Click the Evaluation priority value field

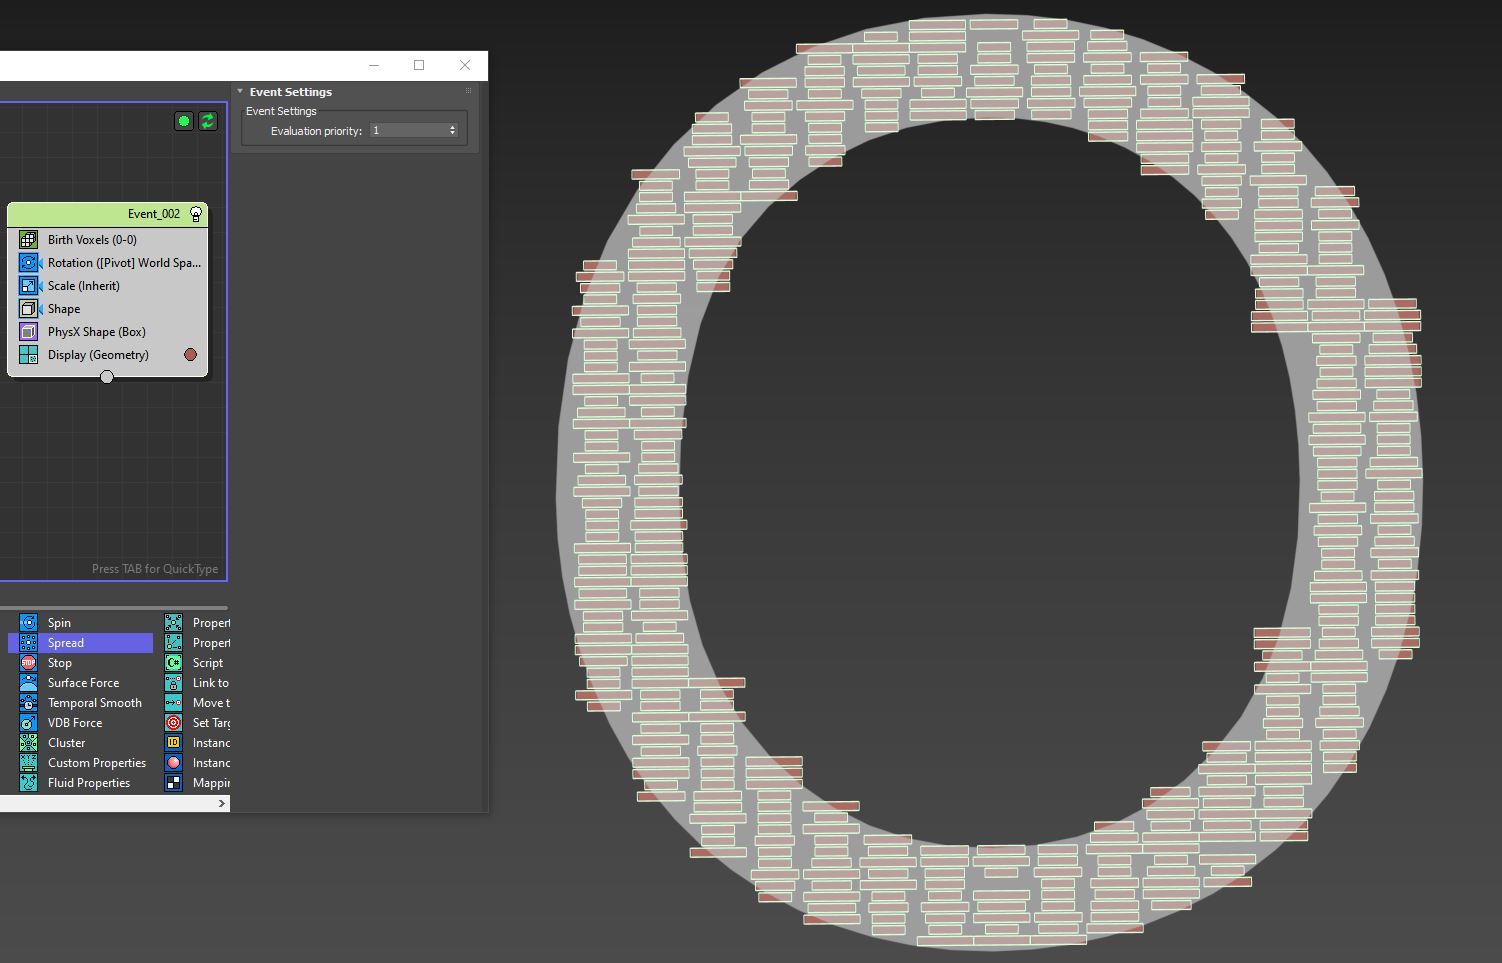click(x=407, y=131)
